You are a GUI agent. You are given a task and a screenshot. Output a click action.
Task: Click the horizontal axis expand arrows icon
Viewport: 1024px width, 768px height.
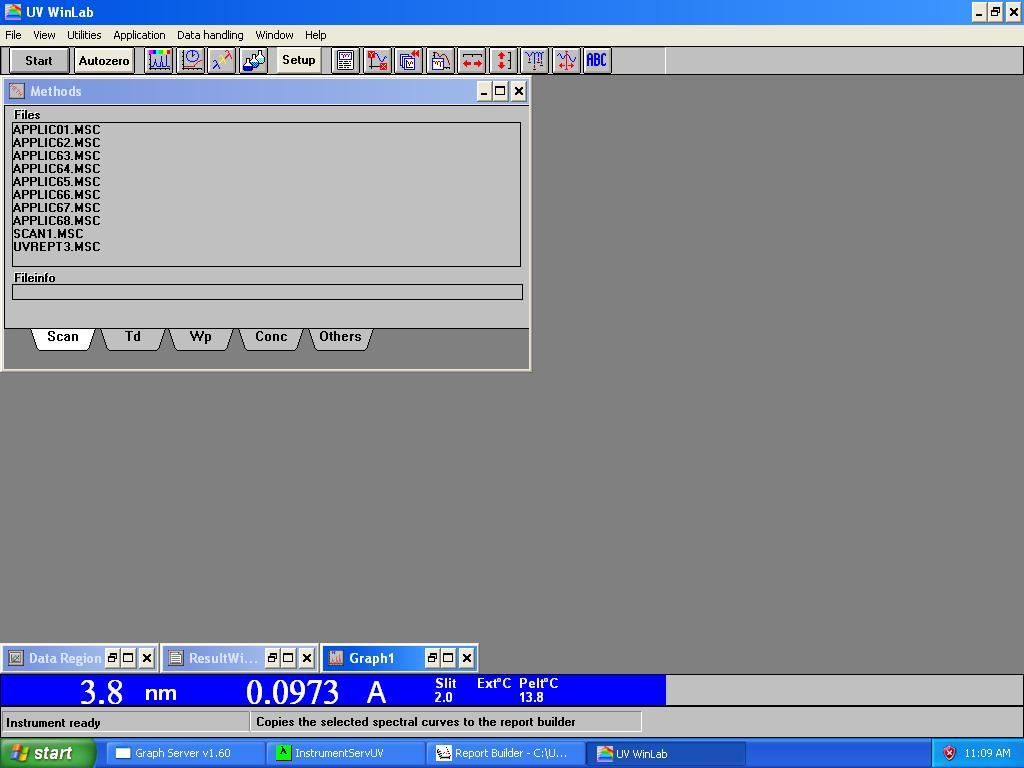coord(470,60)
